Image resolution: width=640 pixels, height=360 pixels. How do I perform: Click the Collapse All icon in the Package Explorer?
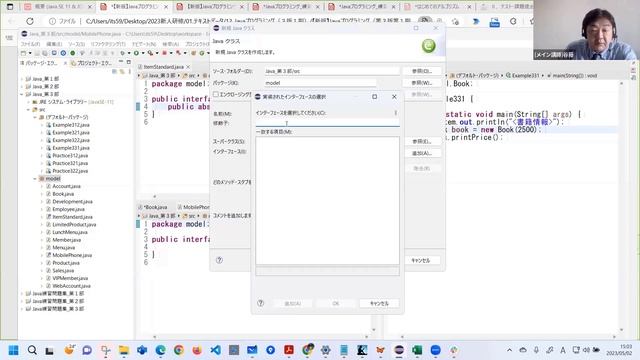pos(115,71)
